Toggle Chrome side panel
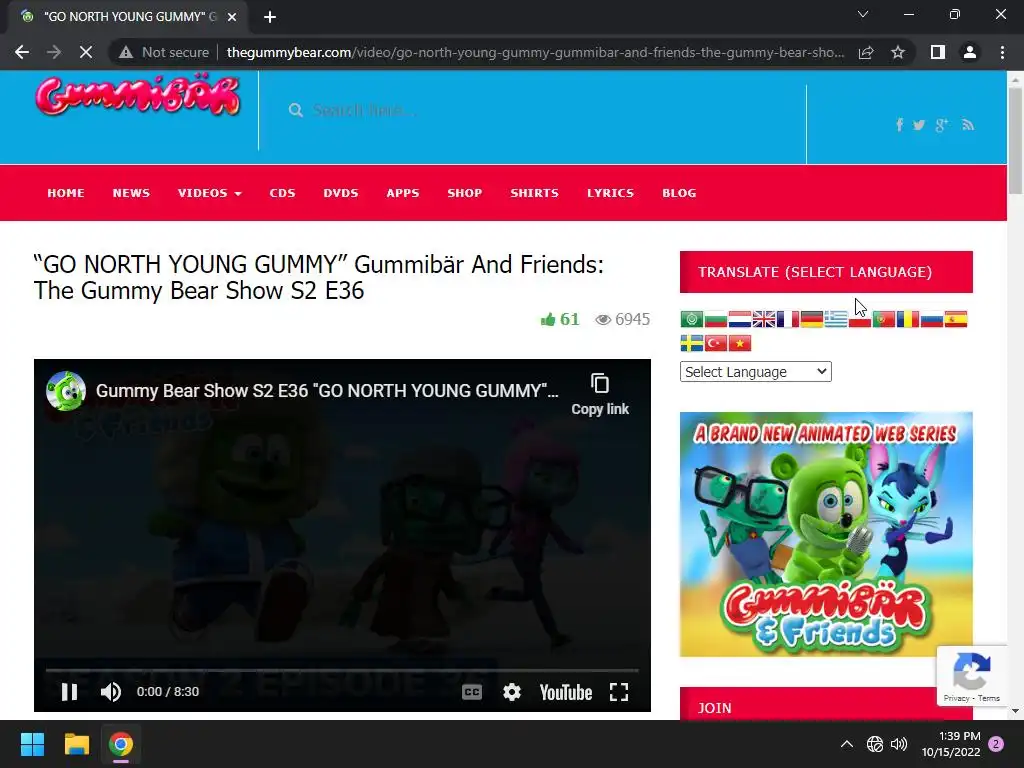Image resolution: width=1024 pixels, height=768 pixels. pos(938,52)
